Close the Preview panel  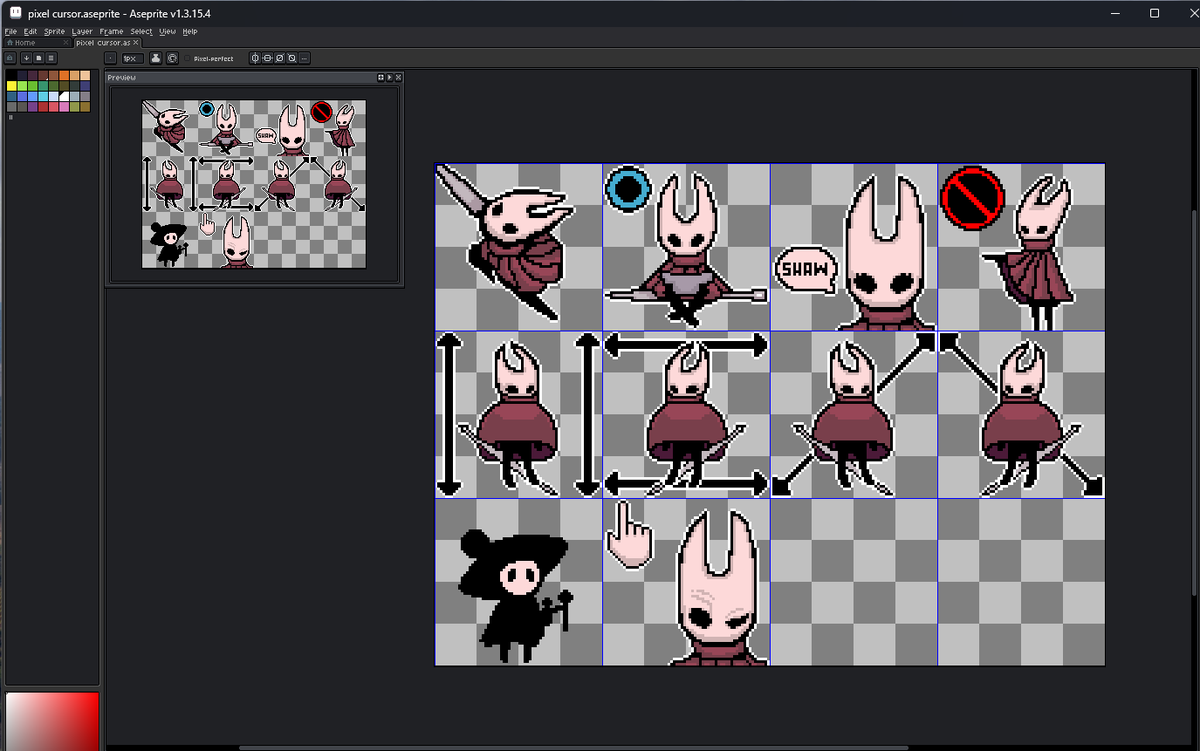pos(398,77)
